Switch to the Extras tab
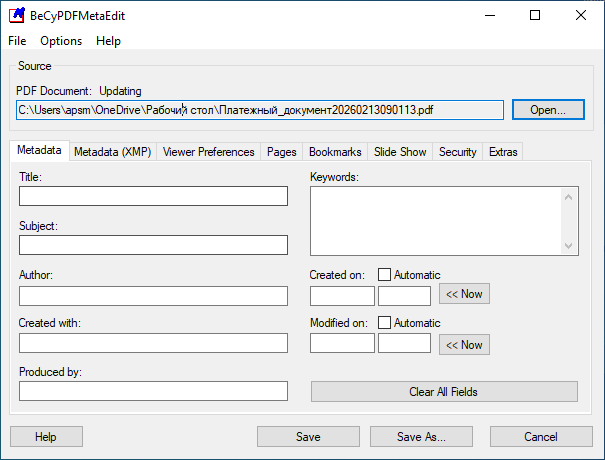The image size is (605, 460). 503,152
